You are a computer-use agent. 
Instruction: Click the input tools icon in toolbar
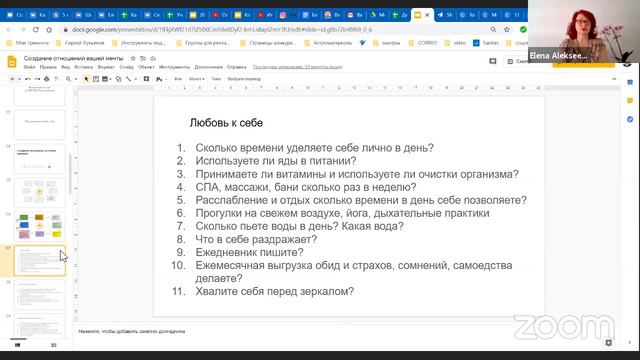click(159, 79)
